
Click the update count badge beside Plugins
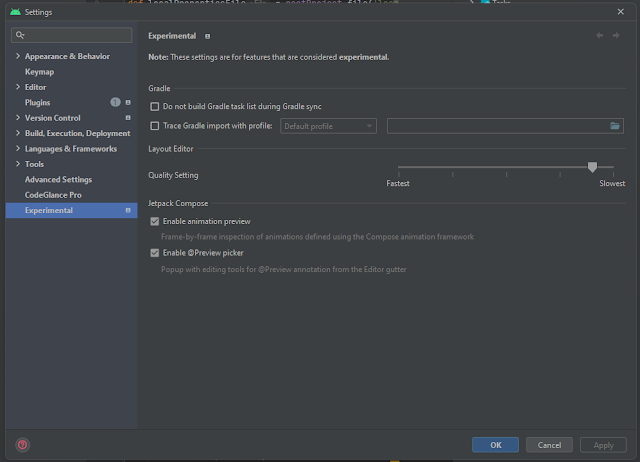tap(115, 102)
